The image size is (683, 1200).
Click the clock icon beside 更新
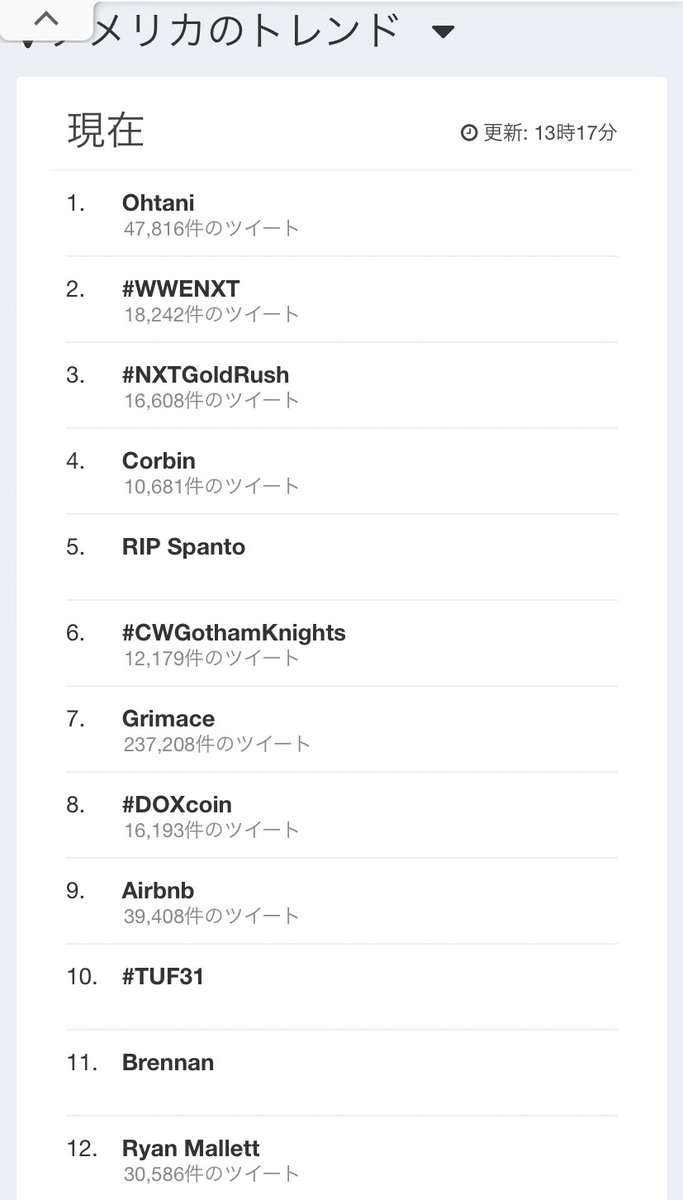pos(469,133)
